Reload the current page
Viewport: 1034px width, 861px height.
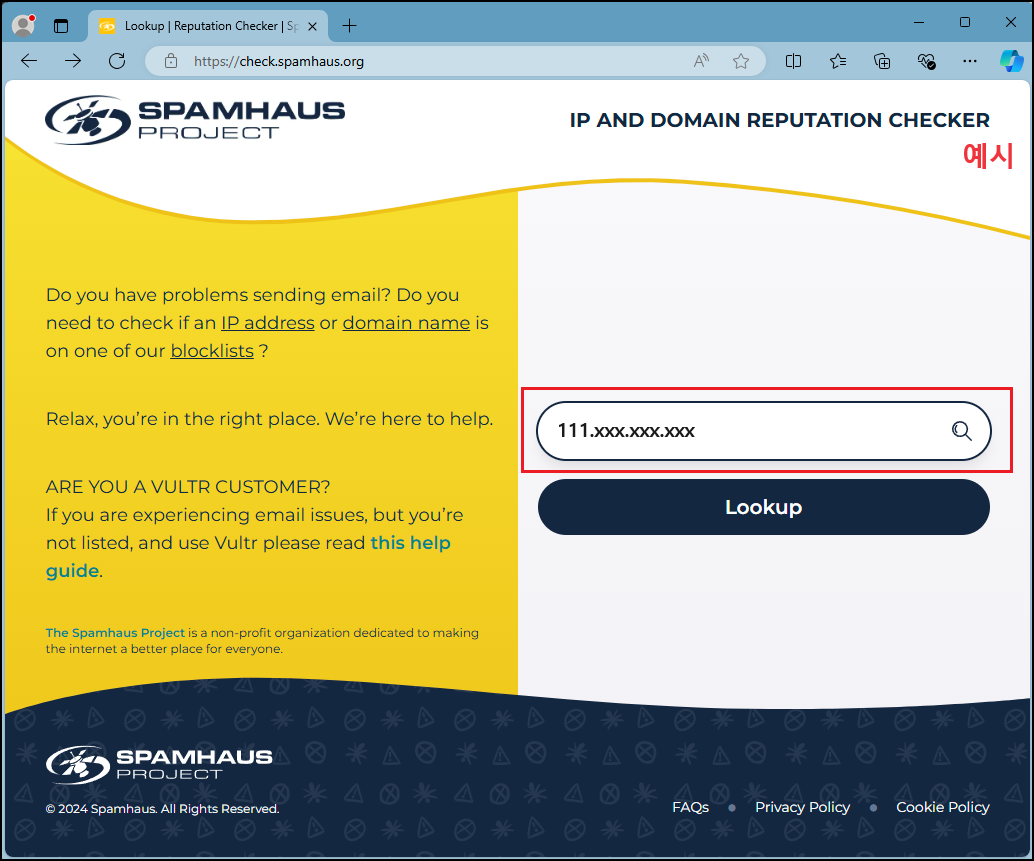[117, 61]
